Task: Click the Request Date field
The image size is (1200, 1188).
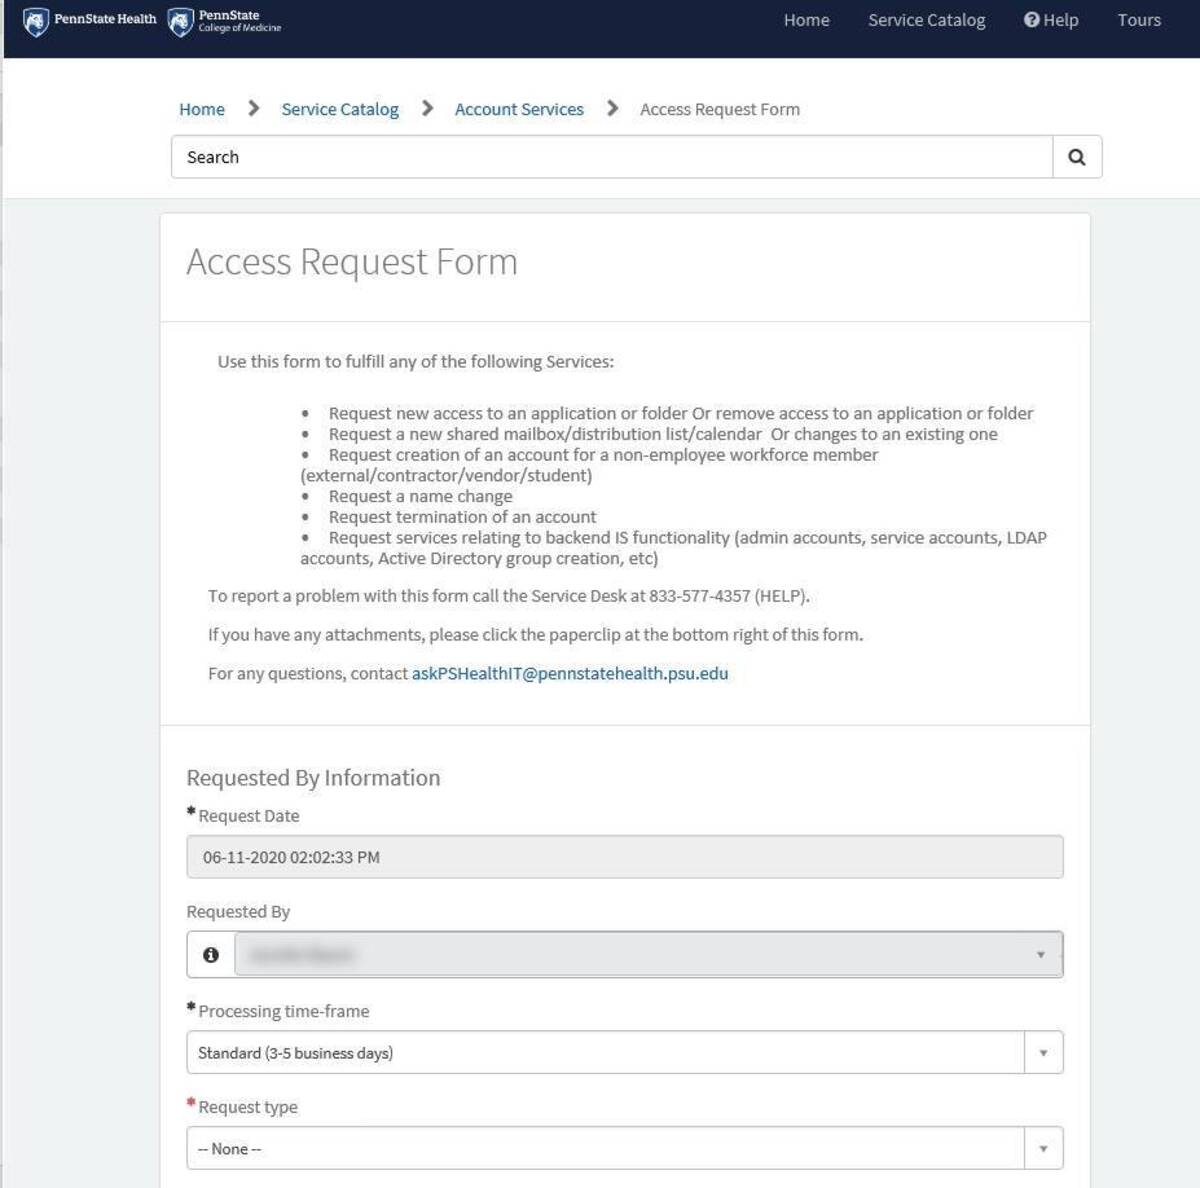Action: [624, 857]
